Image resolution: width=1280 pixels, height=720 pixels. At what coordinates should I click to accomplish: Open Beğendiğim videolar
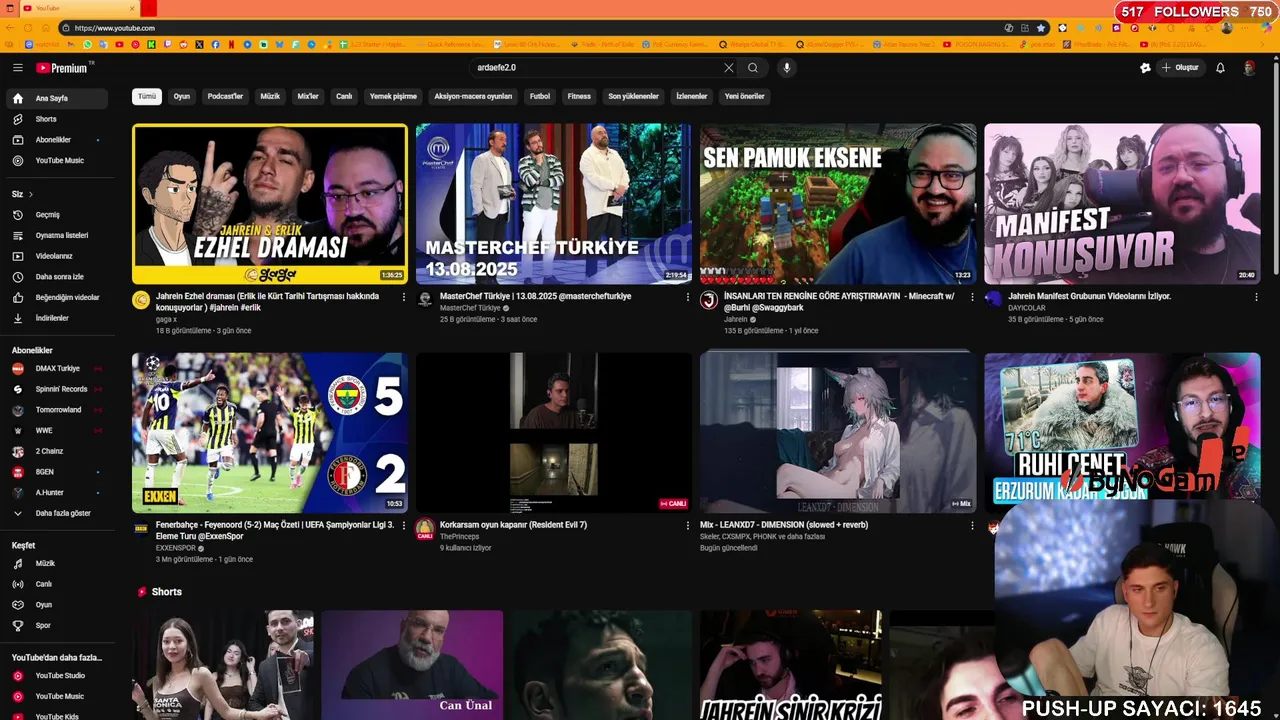pyautogui.click(x=56, y=297)
